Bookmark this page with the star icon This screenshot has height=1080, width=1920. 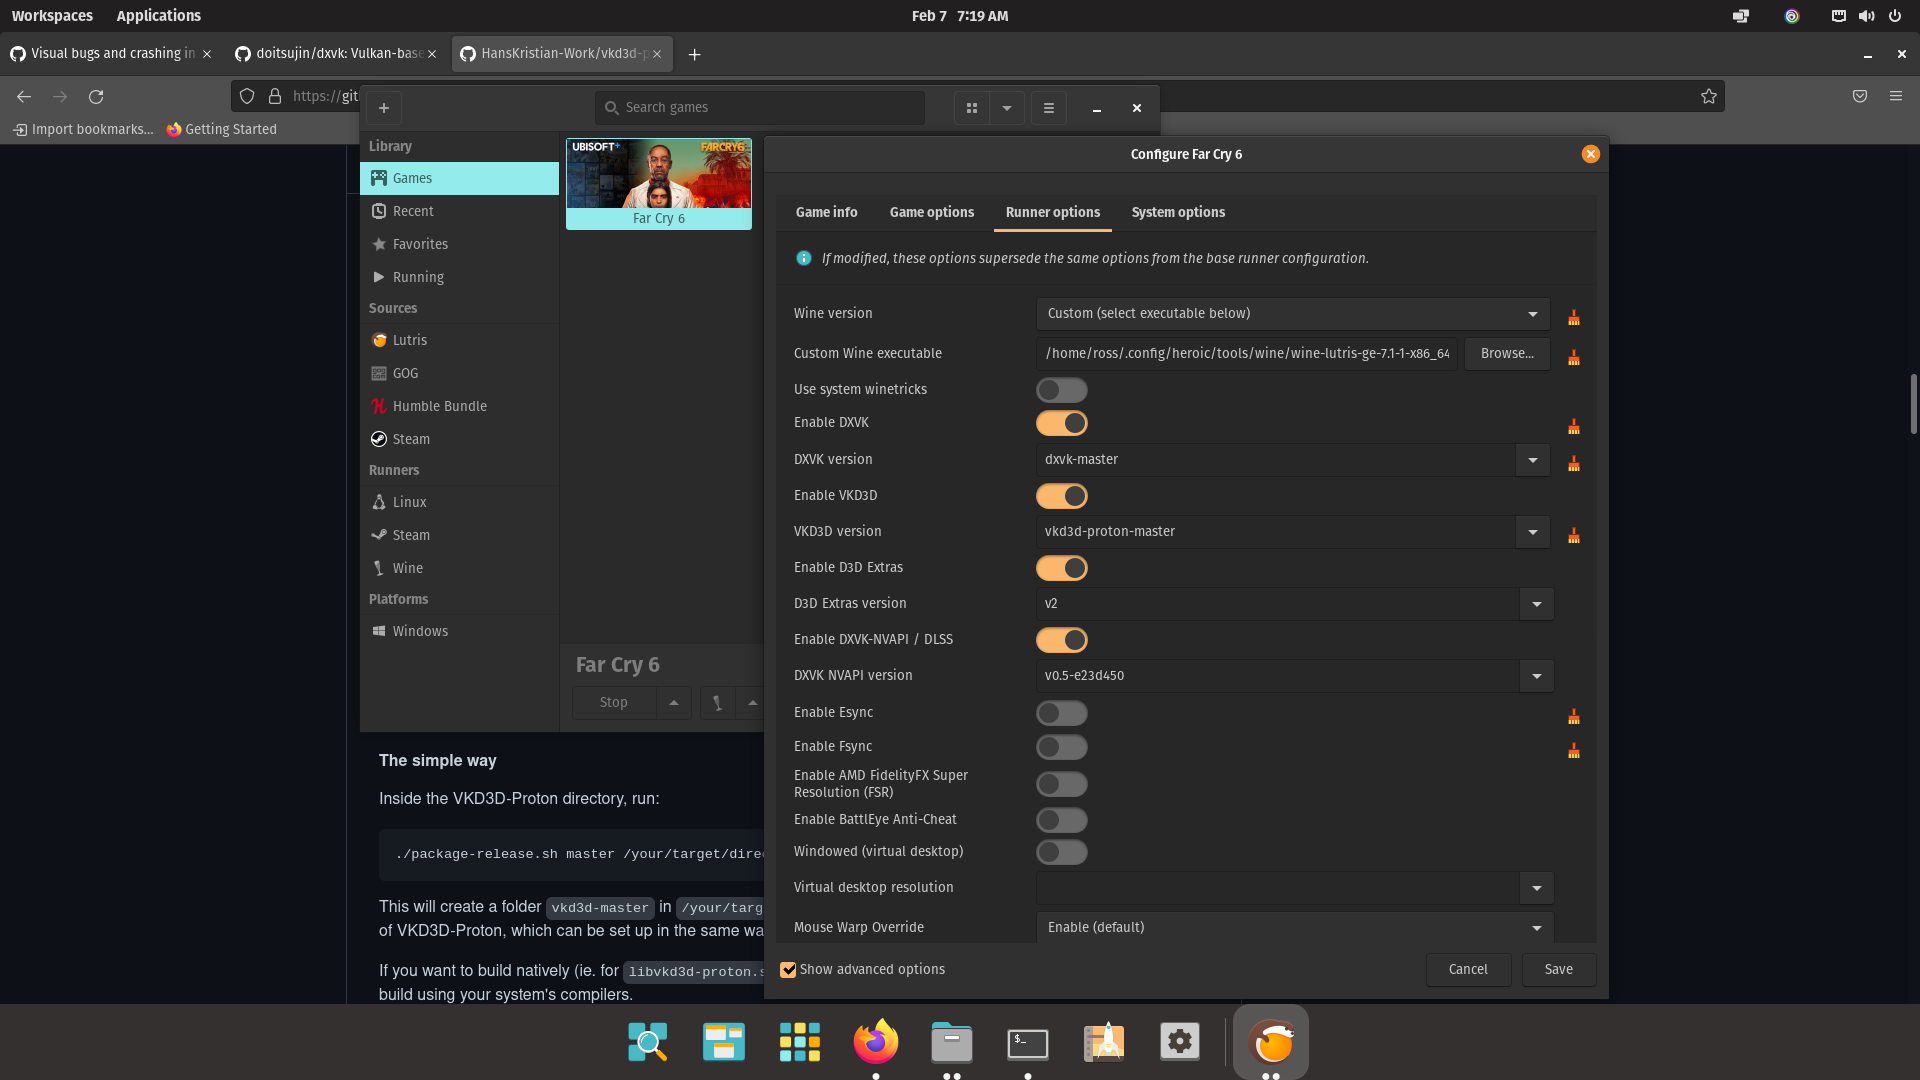1709,97
